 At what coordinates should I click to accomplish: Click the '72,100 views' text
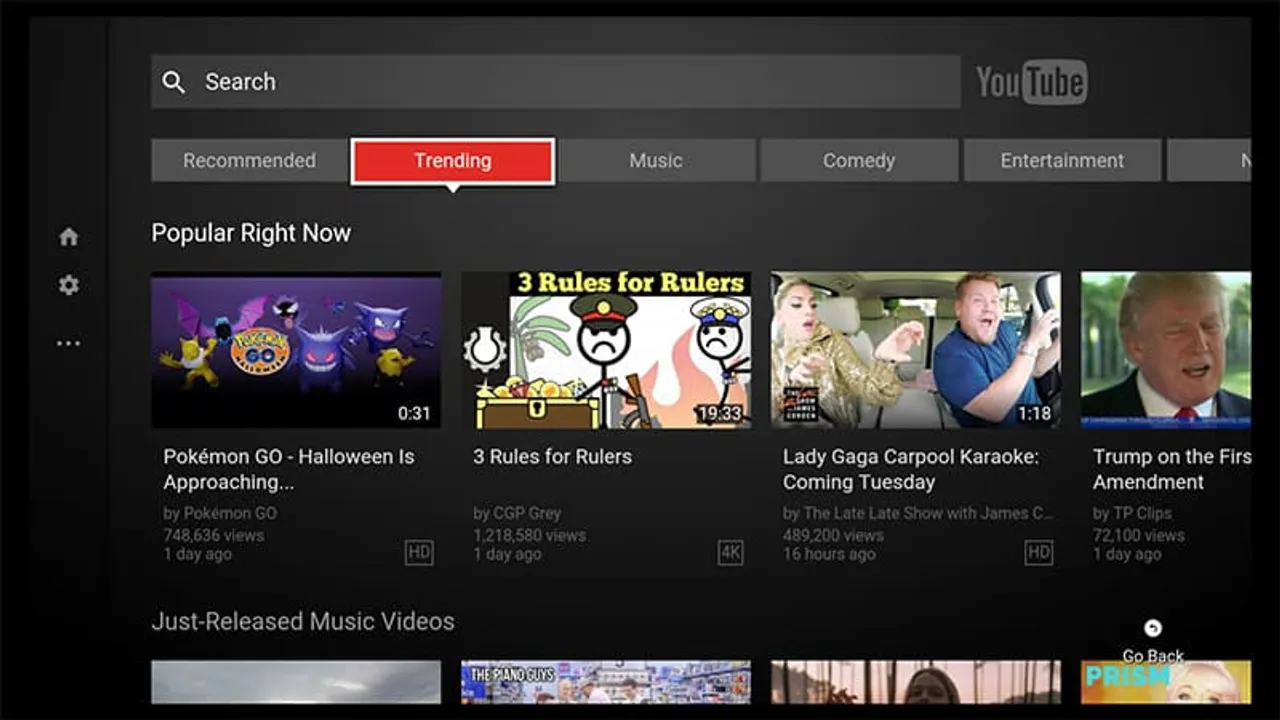click(x=1139, y=535)
